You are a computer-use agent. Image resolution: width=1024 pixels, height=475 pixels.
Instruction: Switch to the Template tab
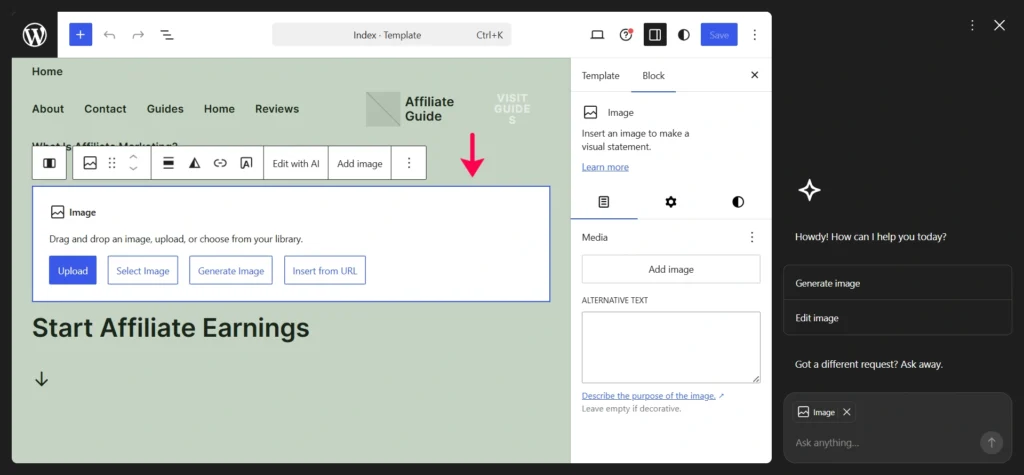(x=600, y=76)
